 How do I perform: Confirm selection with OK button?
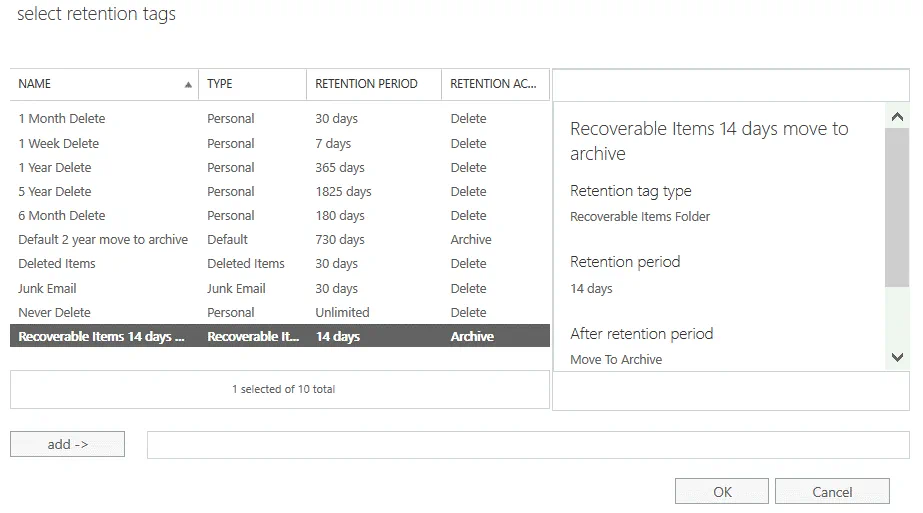(x=722, y=491)
